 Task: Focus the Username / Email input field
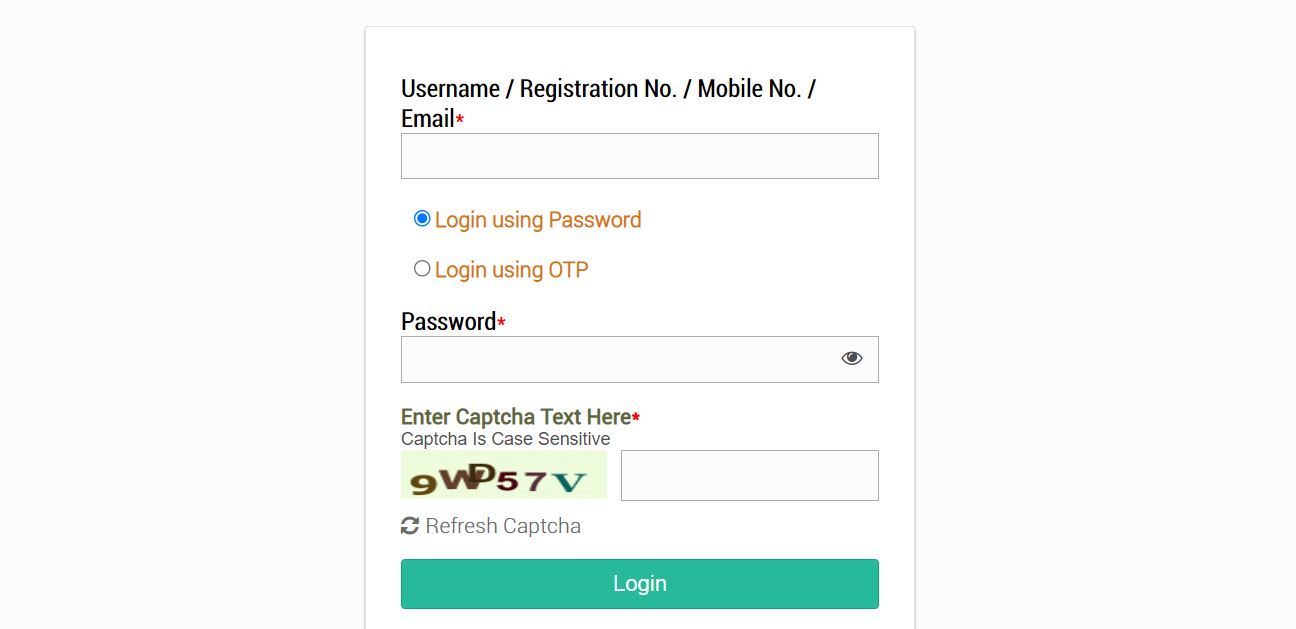639,156
